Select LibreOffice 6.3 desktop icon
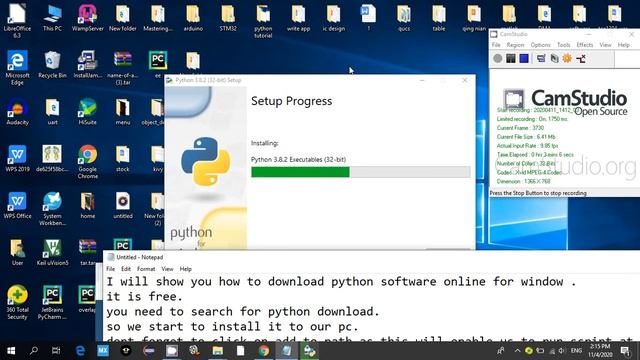 pos(17,20)
